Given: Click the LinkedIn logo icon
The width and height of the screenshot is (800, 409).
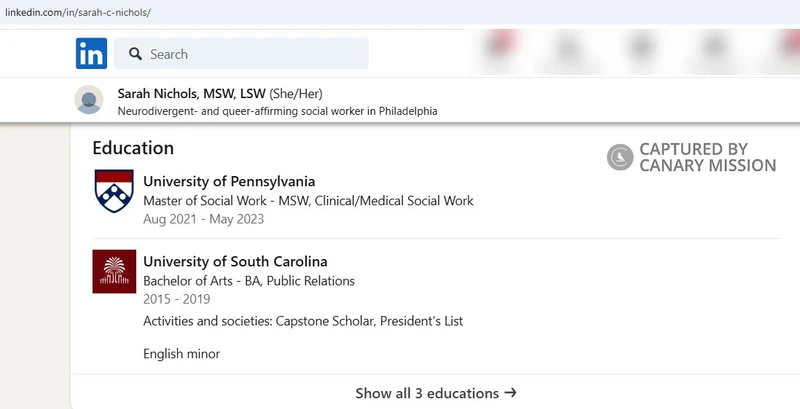Looking at the screenshot, I should pyautogui.click(x=91, y=54).
